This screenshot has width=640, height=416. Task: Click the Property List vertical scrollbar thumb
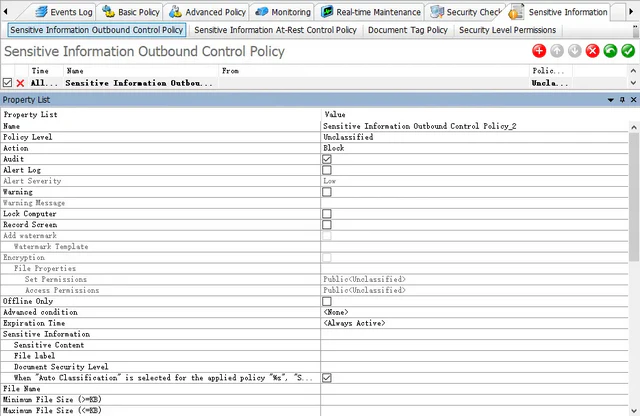coord(634,197)
